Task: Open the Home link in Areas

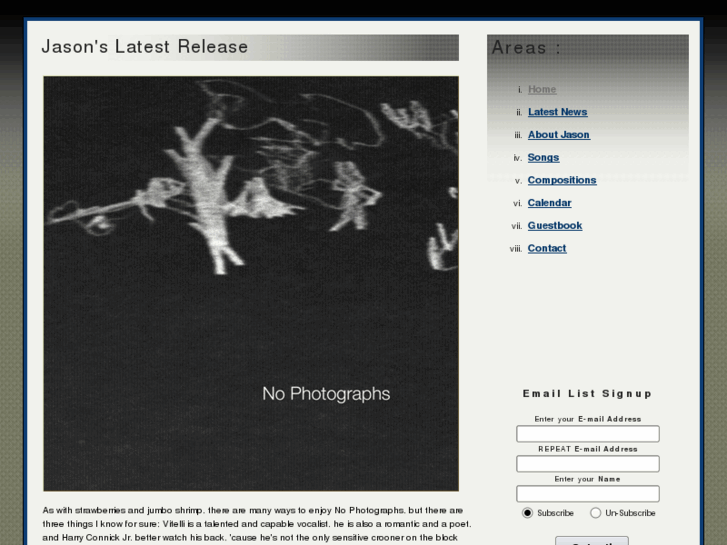Action: click(542, 89)
